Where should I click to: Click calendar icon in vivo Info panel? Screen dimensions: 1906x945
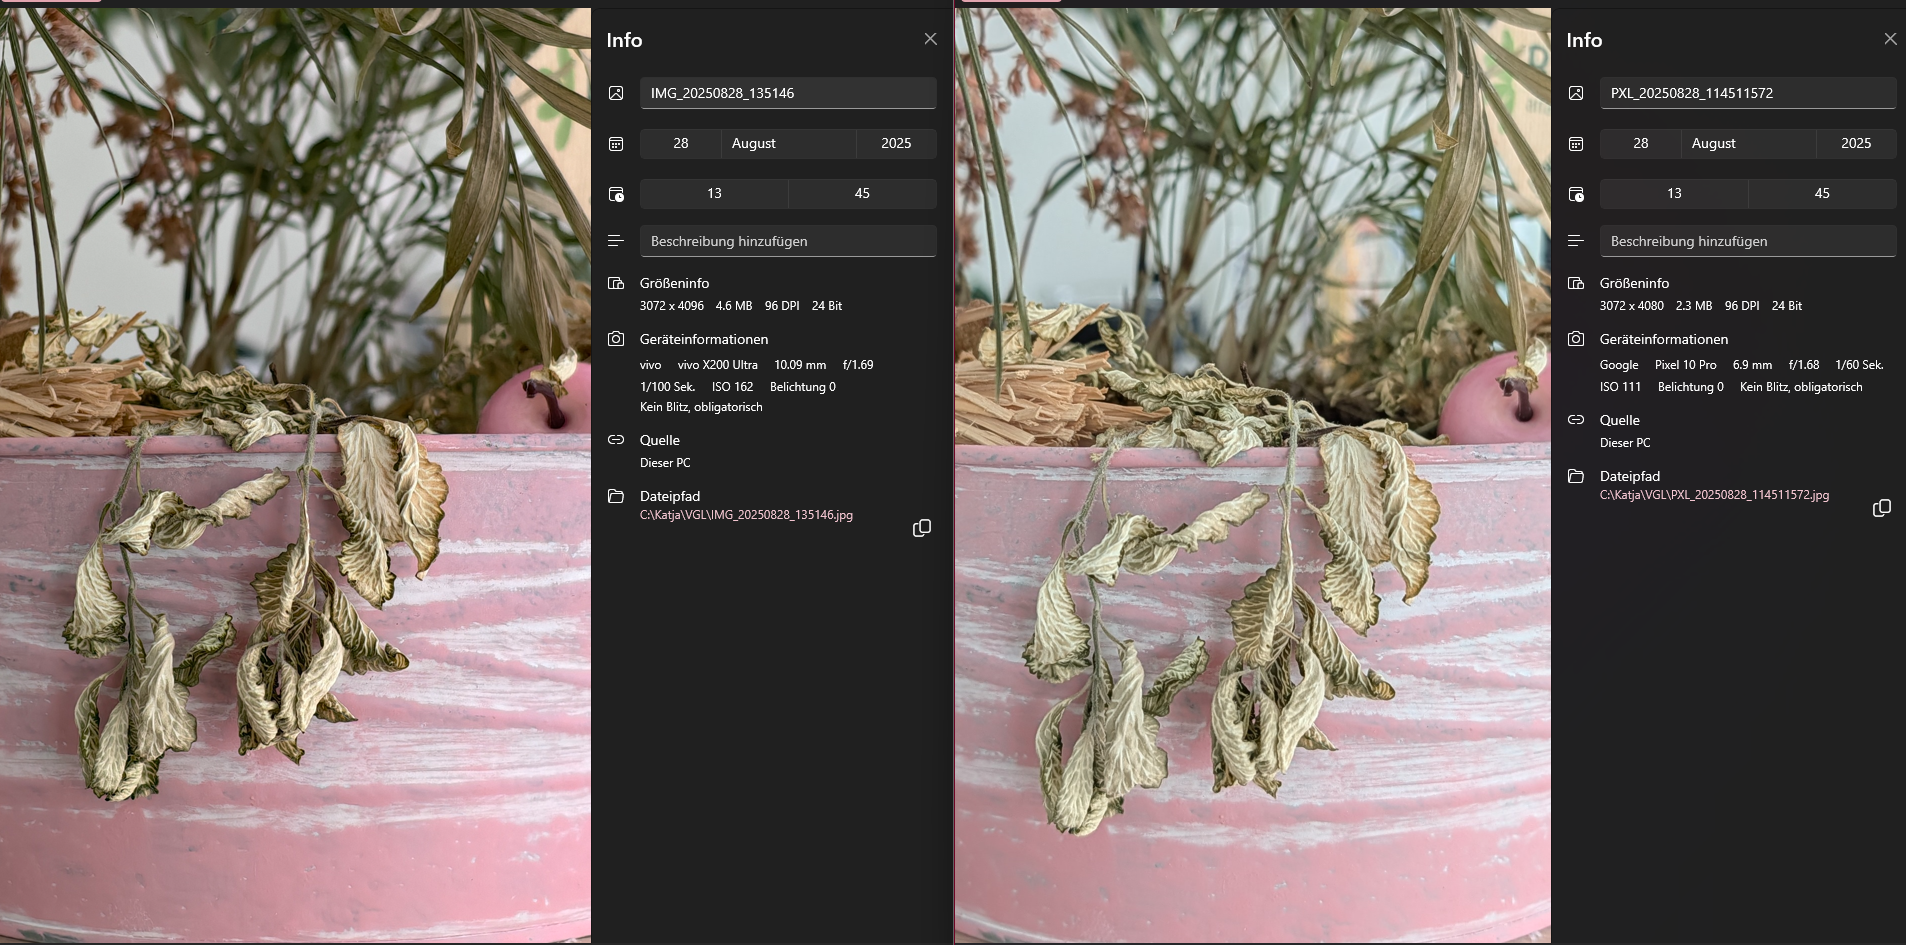[616, 144]
